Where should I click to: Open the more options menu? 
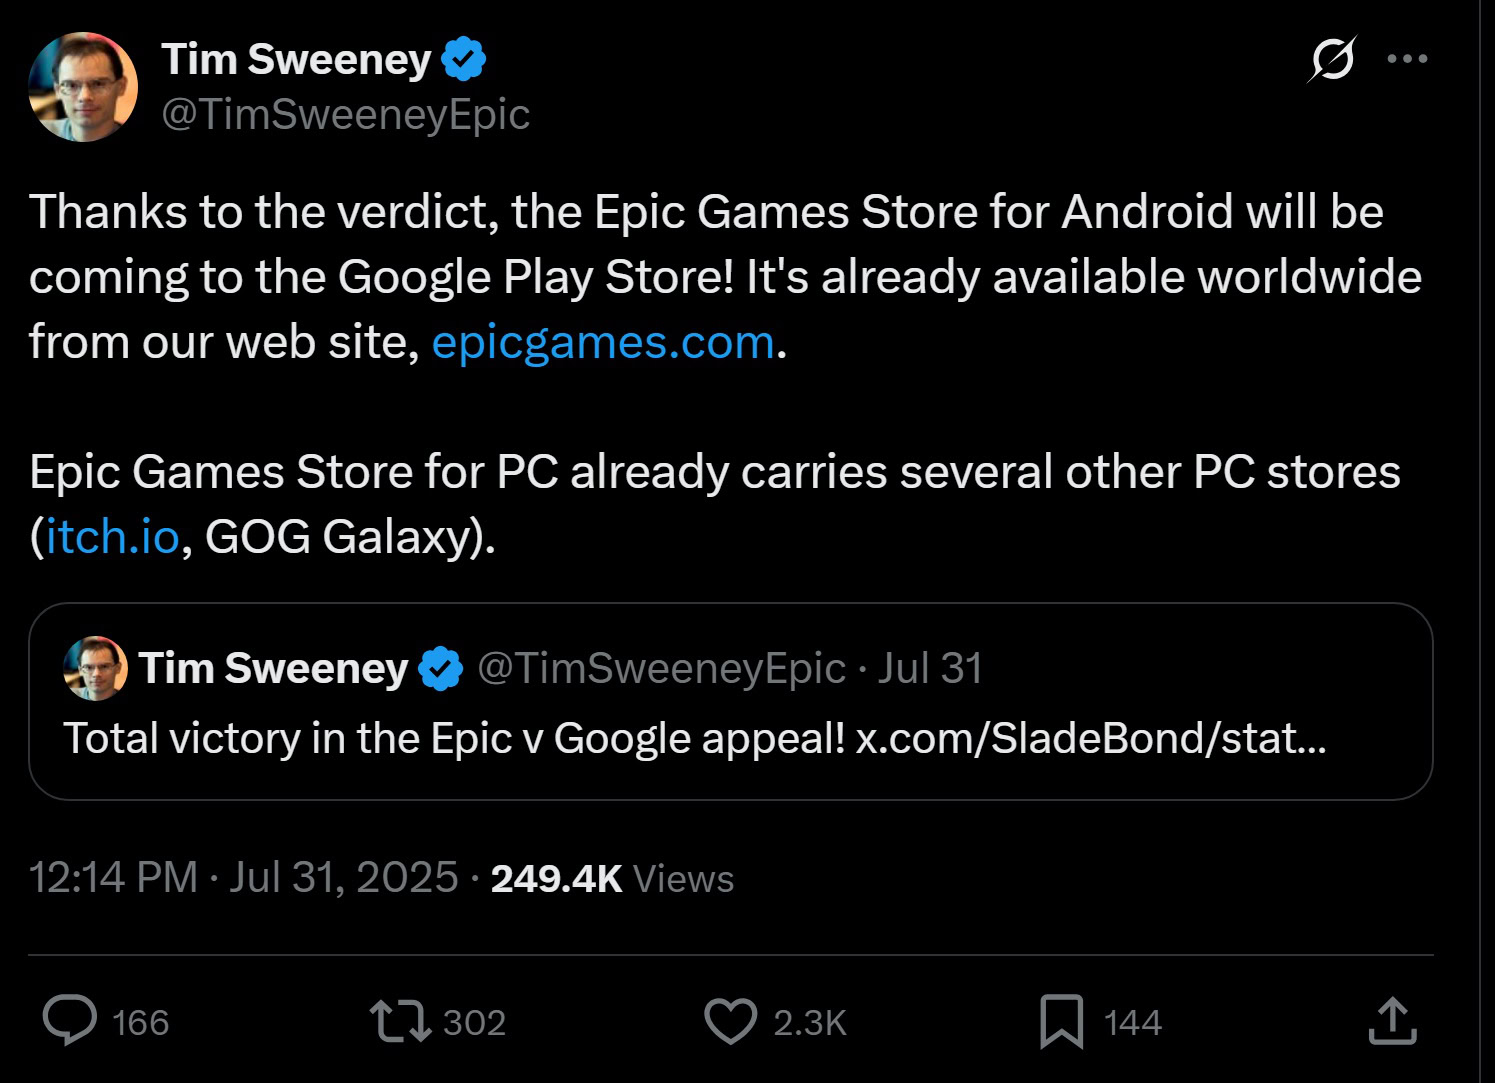click(1408, 58)
